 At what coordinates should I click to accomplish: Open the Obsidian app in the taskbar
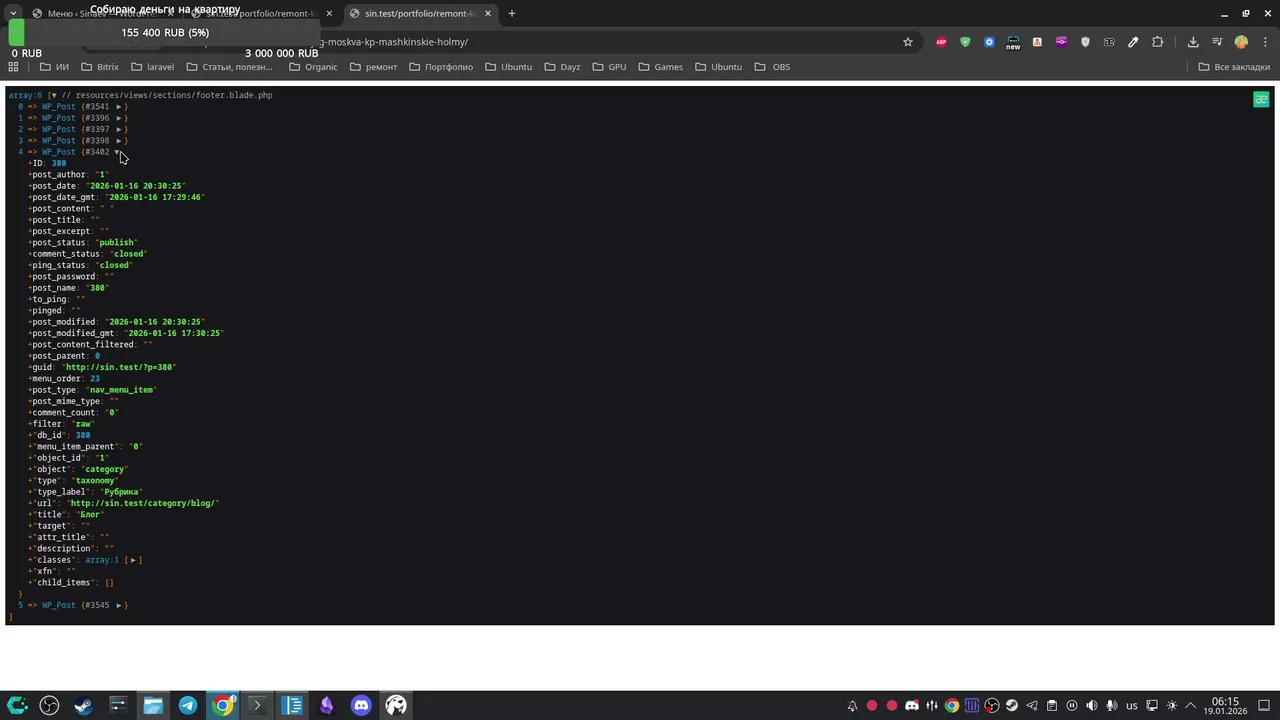(x=326, y=706)
